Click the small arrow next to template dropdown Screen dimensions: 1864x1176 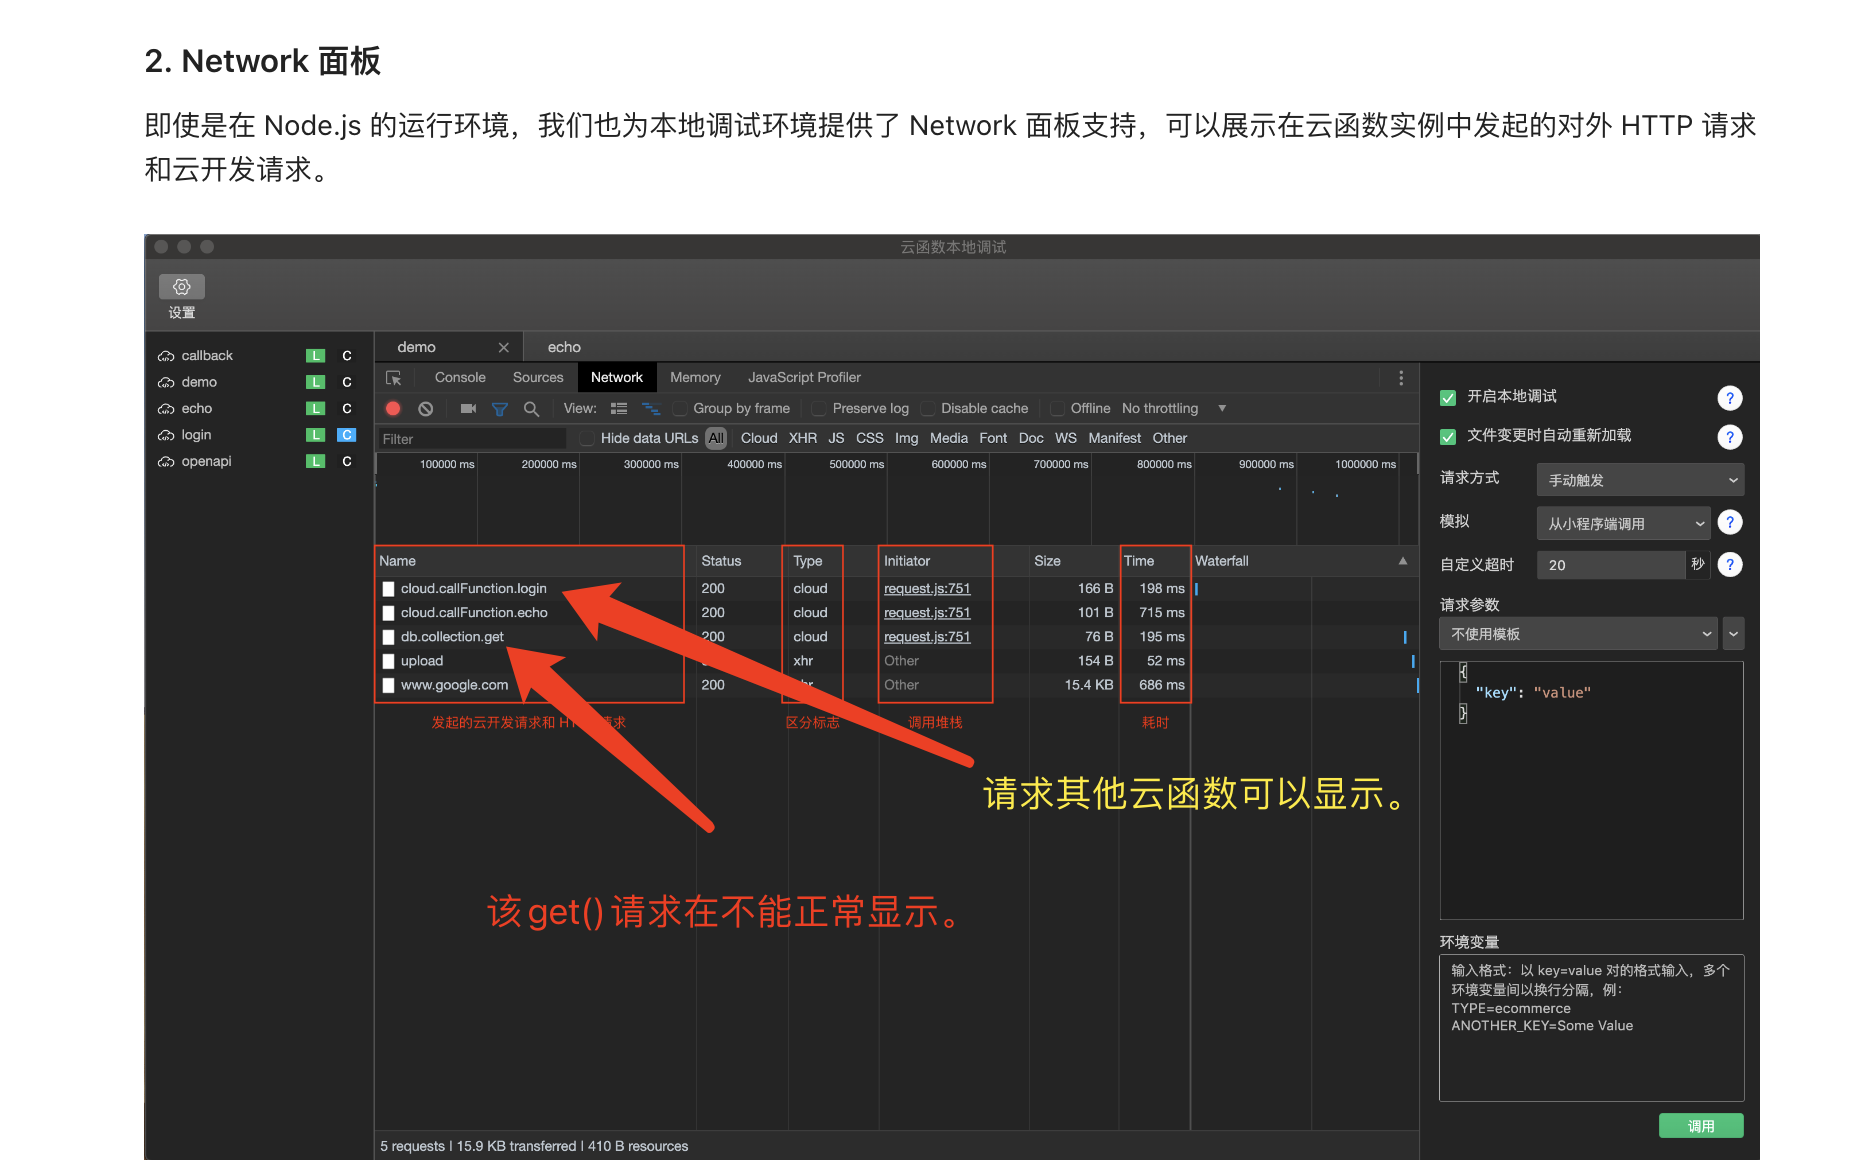point(1733,634)
